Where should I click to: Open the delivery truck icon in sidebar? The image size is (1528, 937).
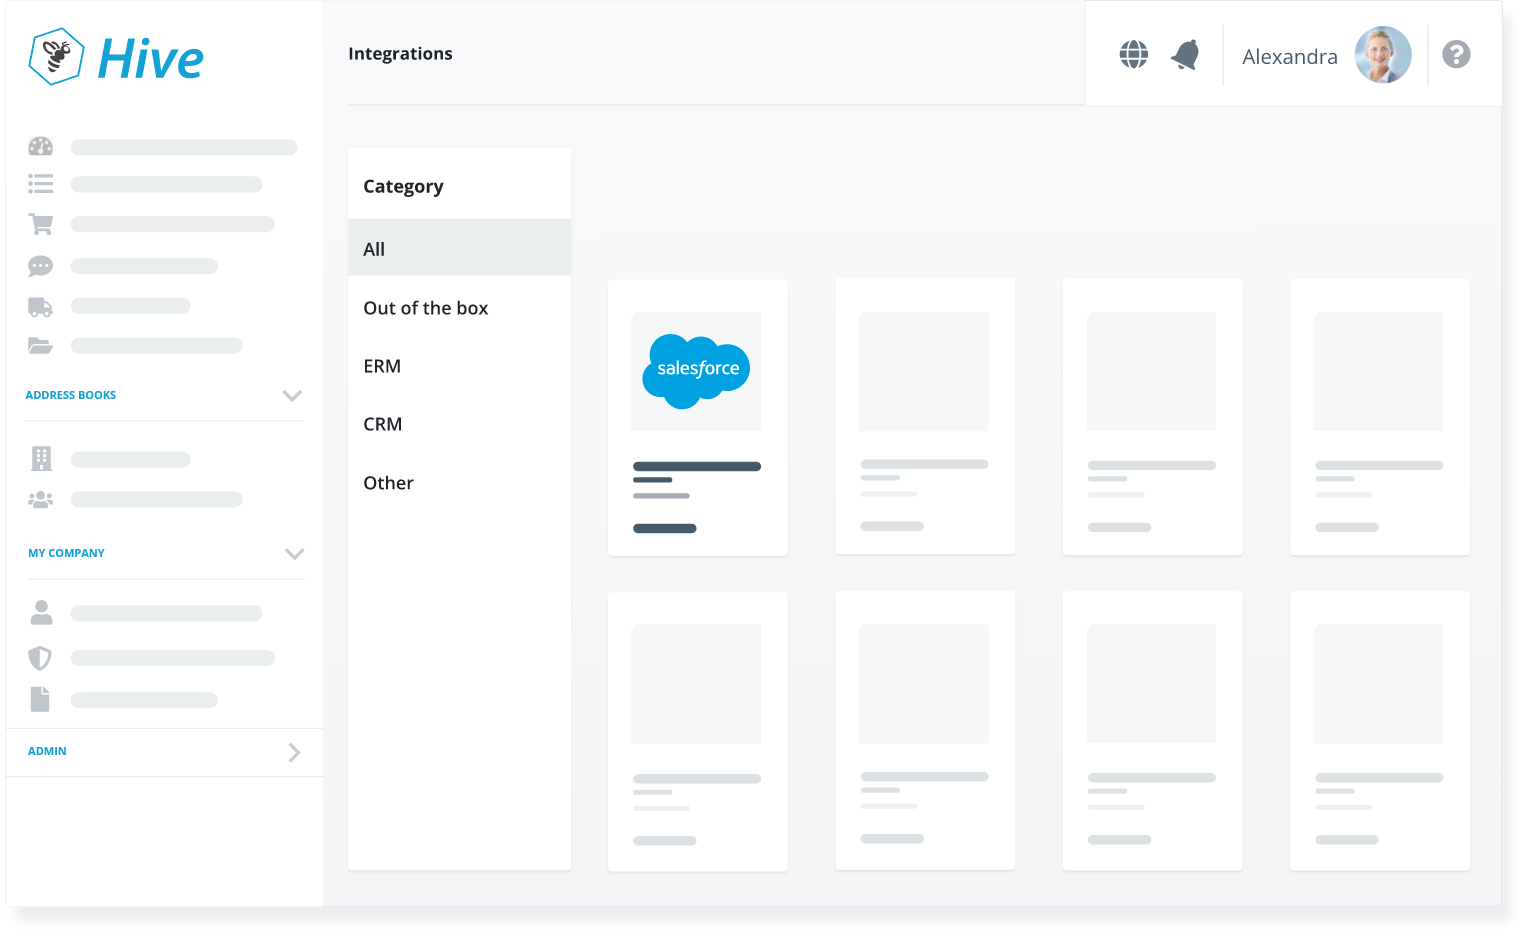pyautogui.click(x=41, y=307)
